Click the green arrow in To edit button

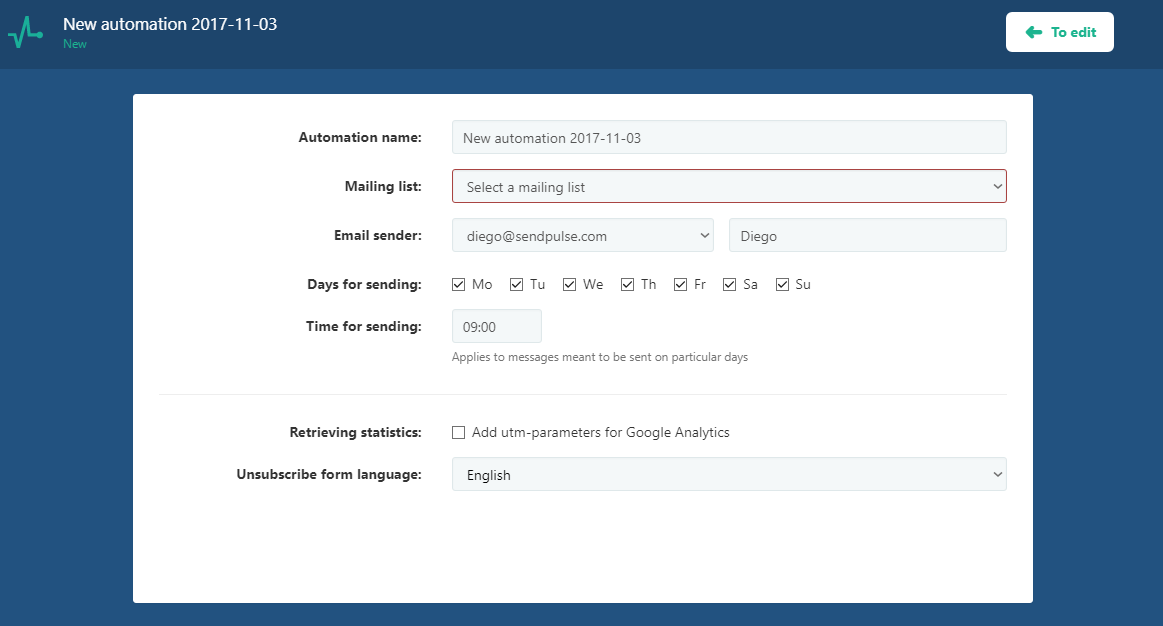(x=1034, y=32)
